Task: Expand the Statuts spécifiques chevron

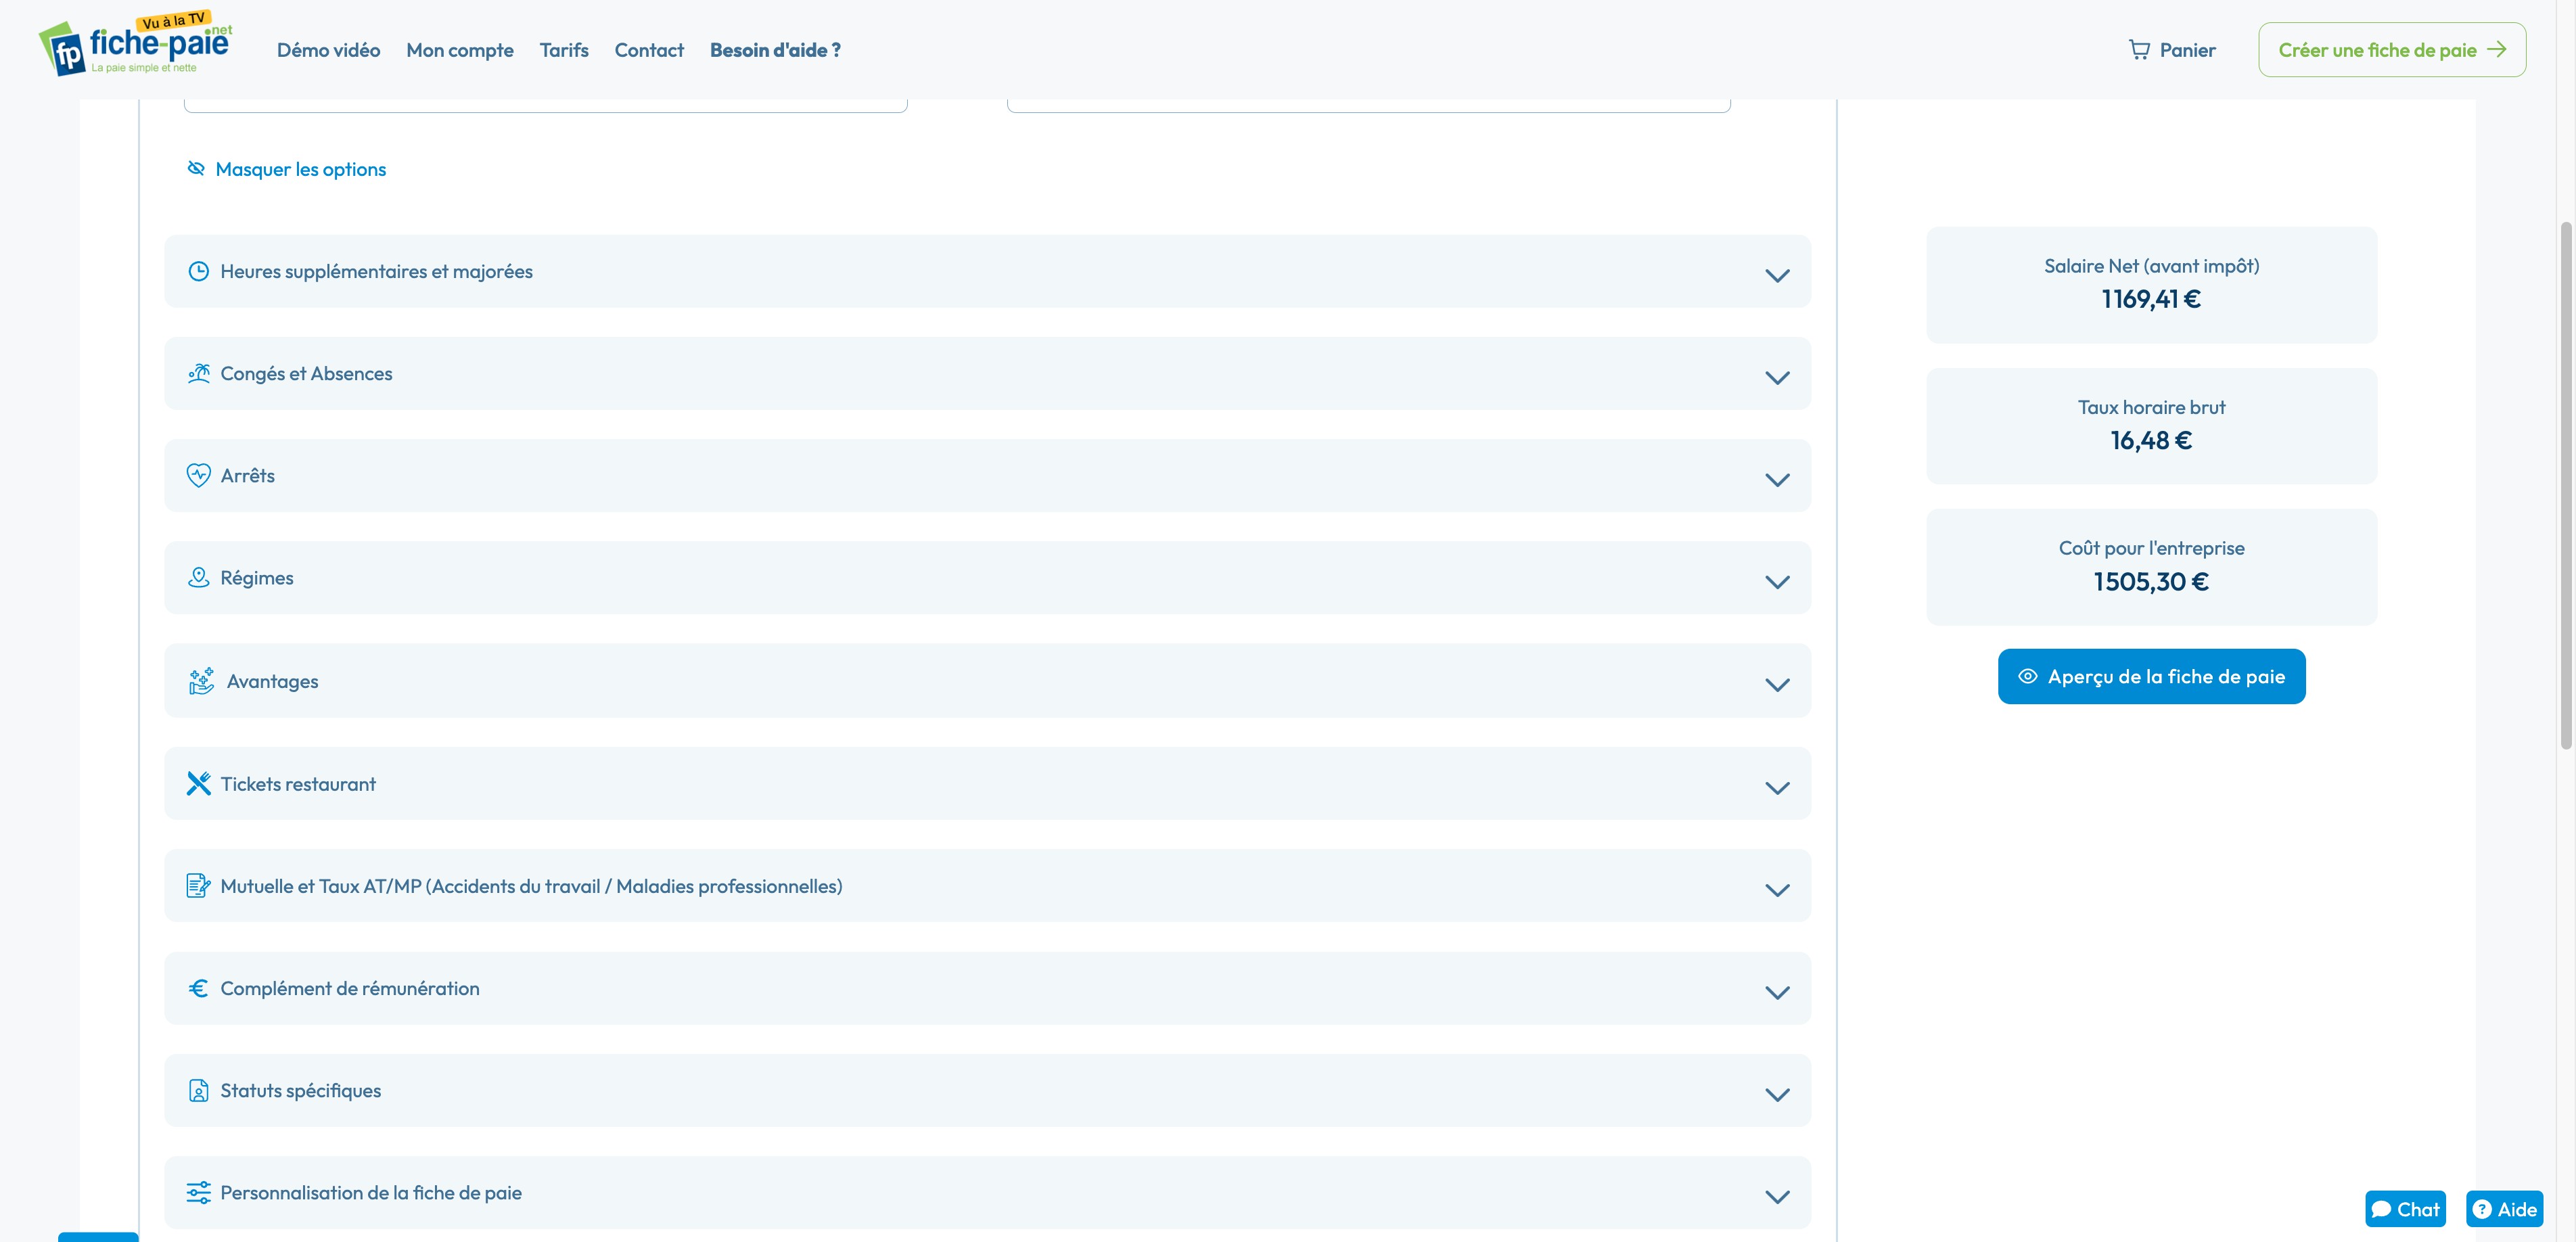Action: [1777, 1095]
